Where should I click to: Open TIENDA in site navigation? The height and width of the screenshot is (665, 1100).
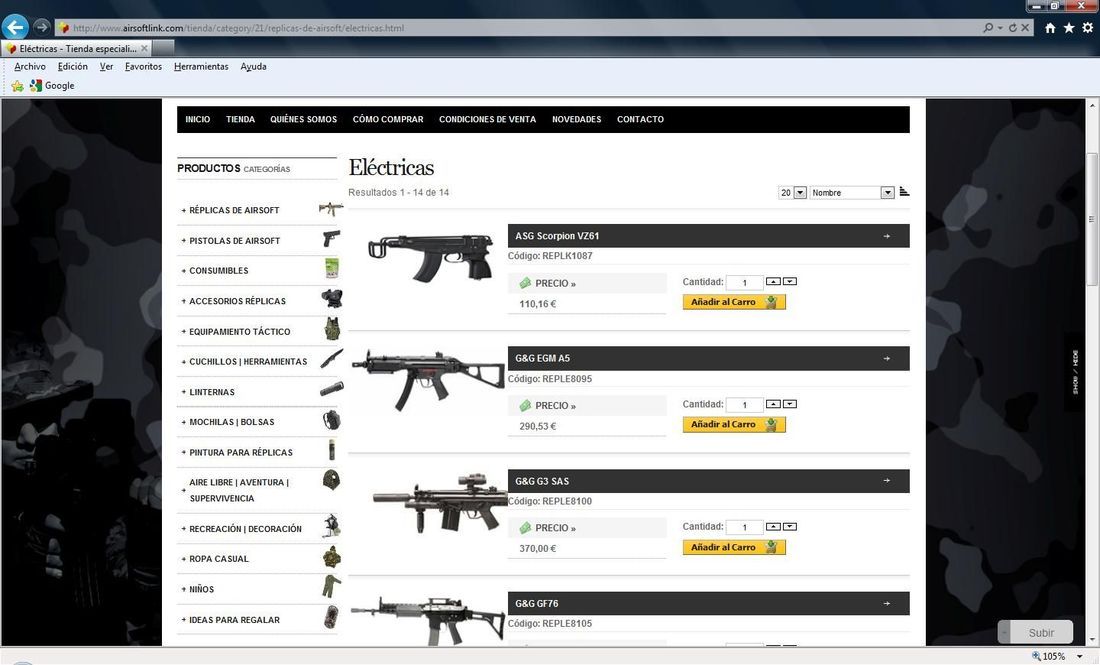pos(241,119)
